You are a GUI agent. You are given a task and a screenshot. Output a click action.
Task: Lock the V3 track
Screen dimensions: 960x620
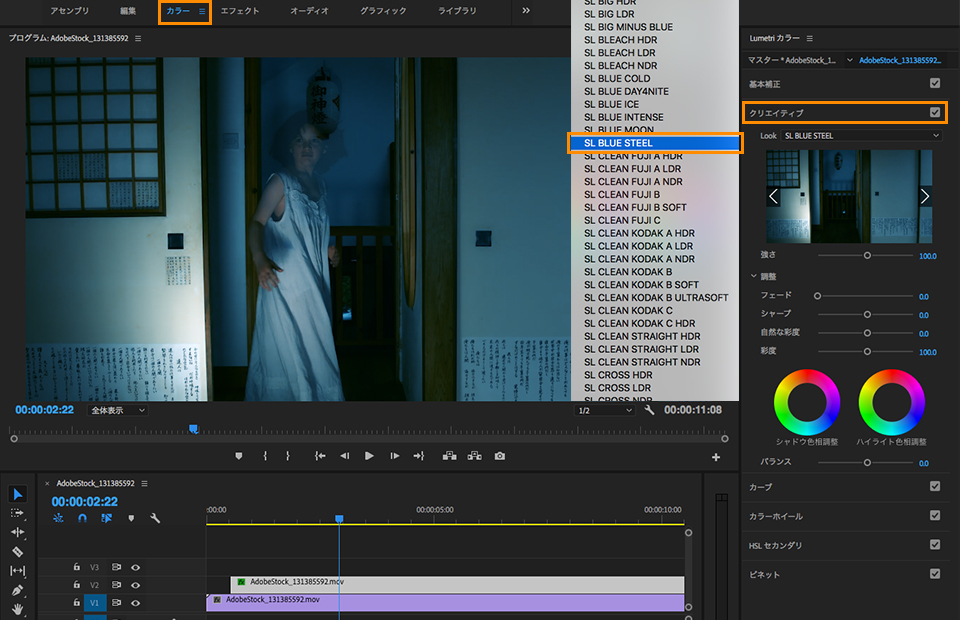pos(77,567)
